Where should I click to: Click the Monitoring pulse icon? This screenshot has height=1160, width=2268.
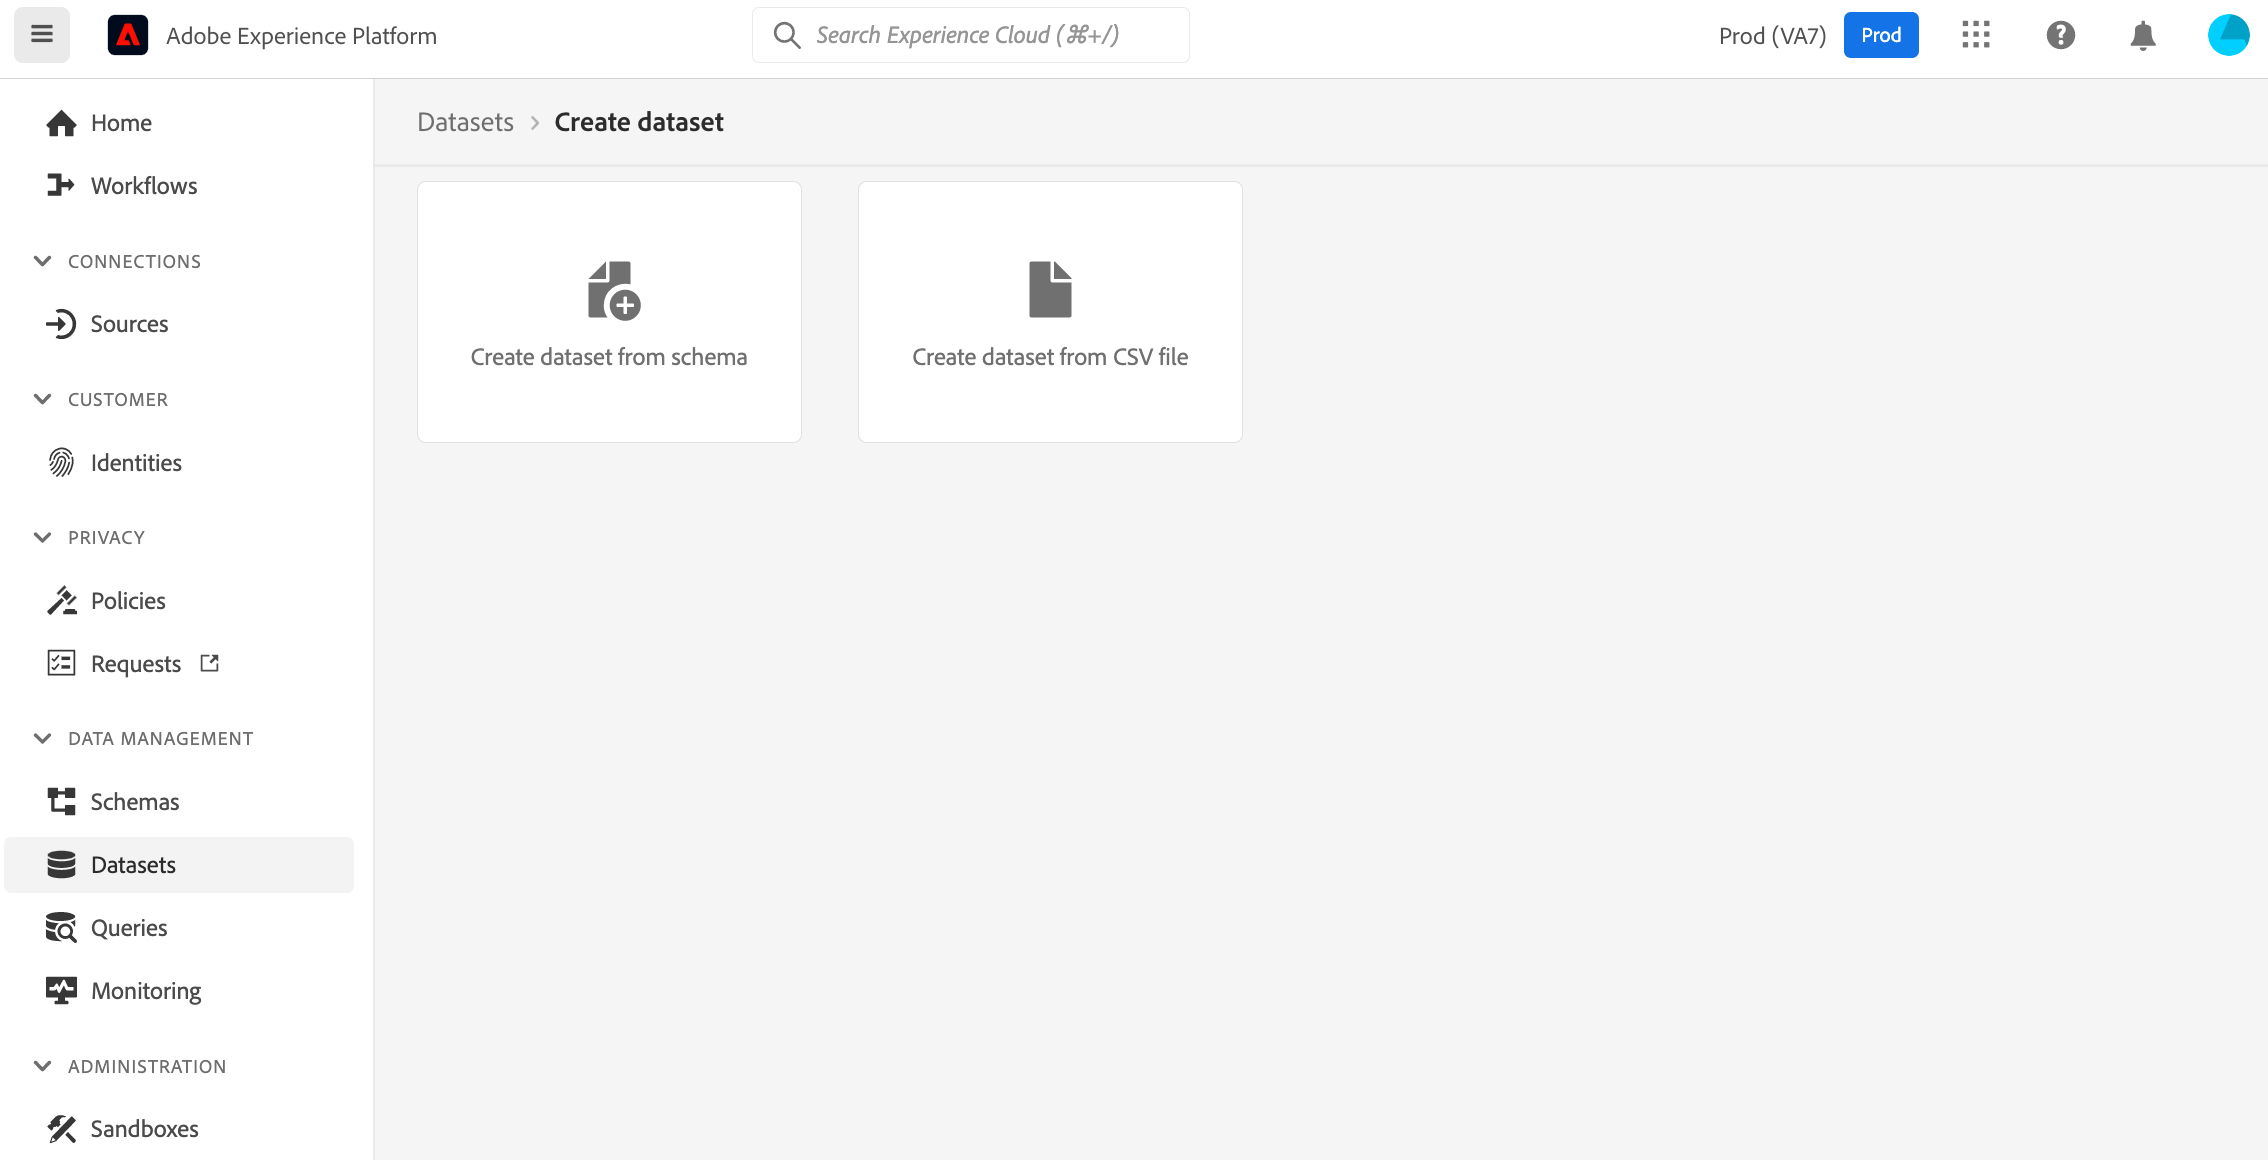[x=61, y=990]
